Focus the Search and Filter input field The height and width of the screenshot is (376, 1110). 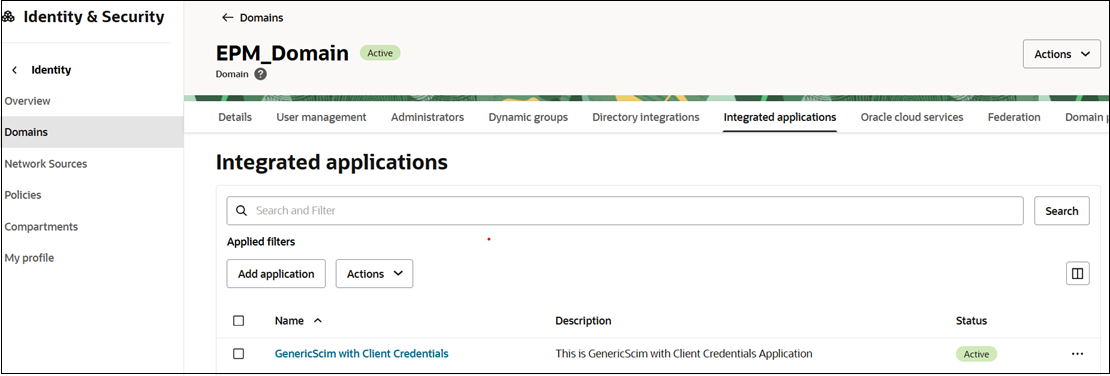point(625,210)
